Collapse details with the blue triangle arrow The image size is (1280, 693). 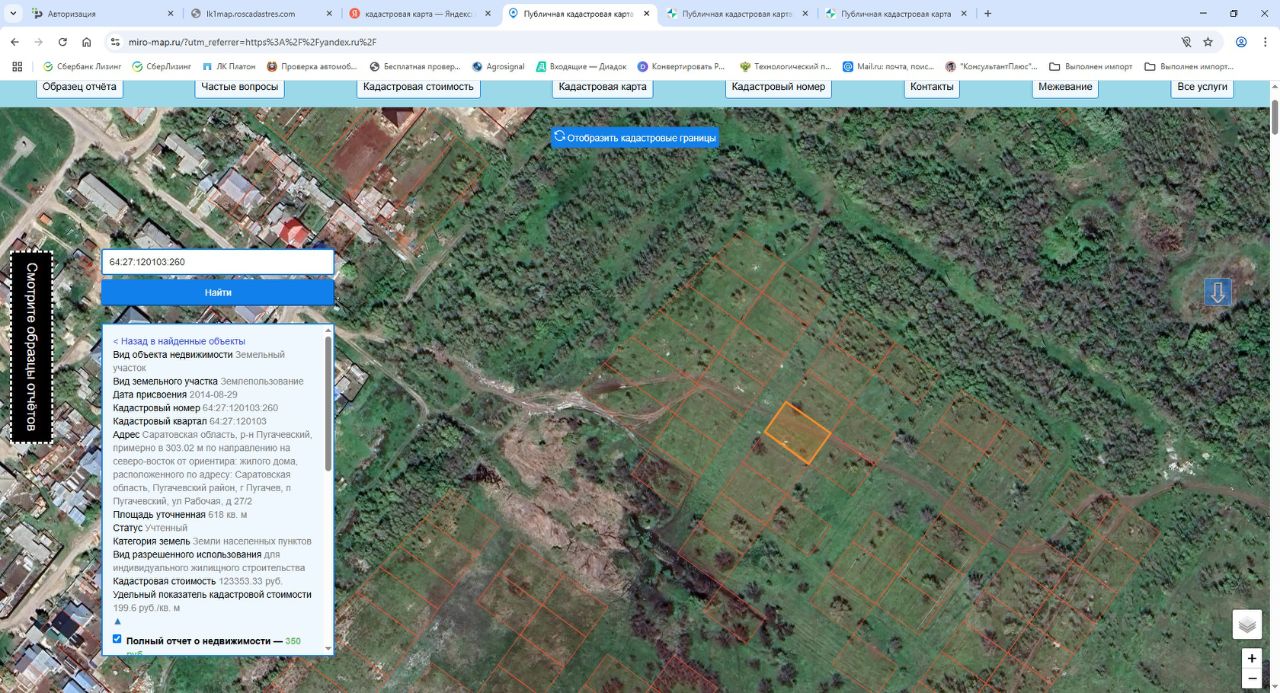(117, 621)
